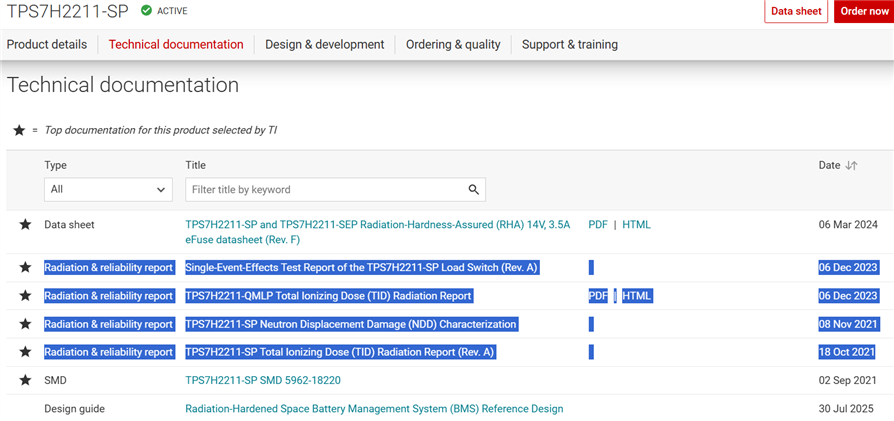Open the Type filter dropdown showing All
This screenshot has height=421, width=894.
pos(108,189)
